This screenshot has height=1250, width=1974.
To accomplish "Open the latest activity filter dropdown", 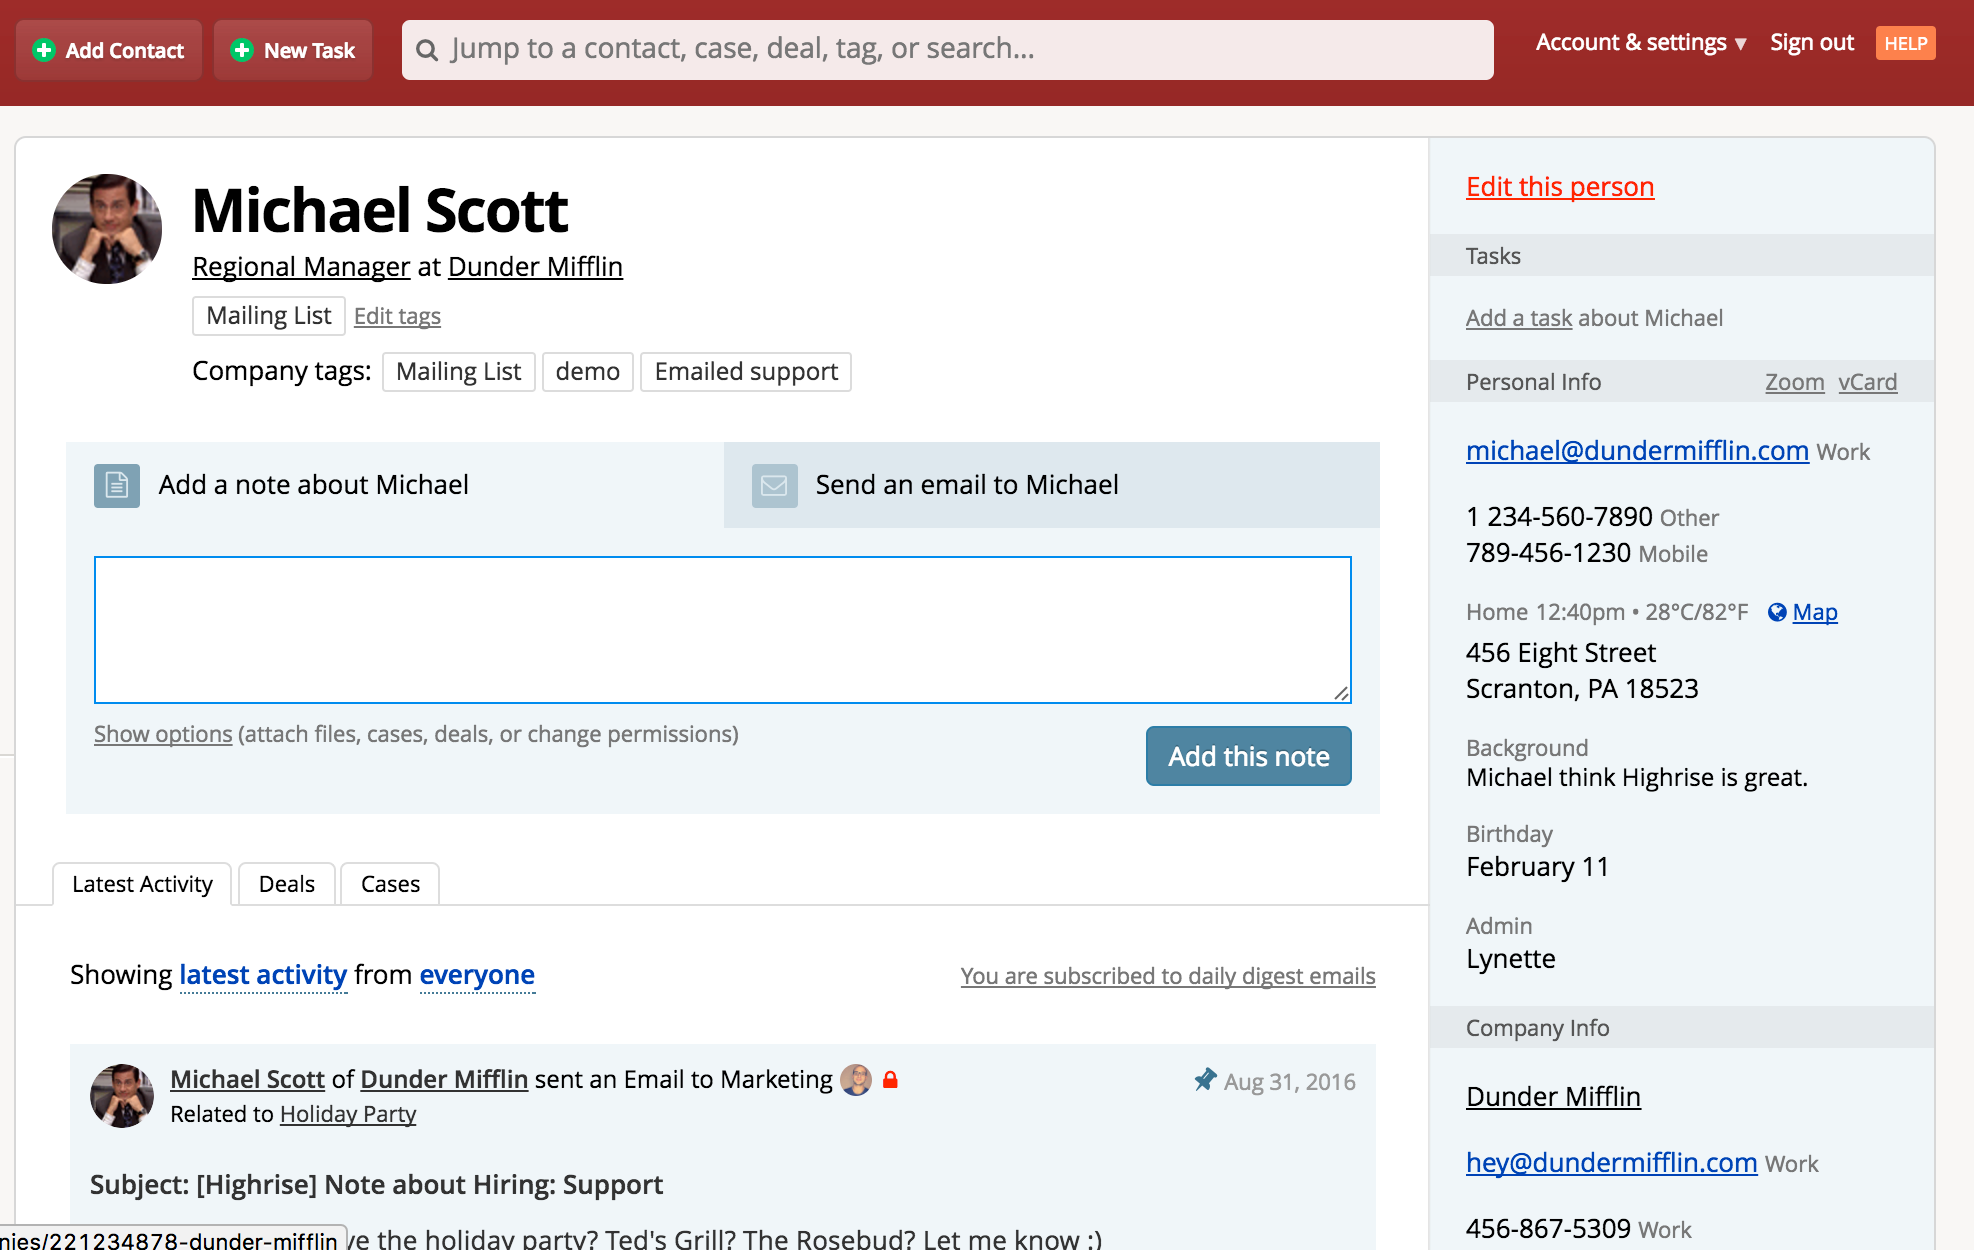I will click(x=263, y=975).
